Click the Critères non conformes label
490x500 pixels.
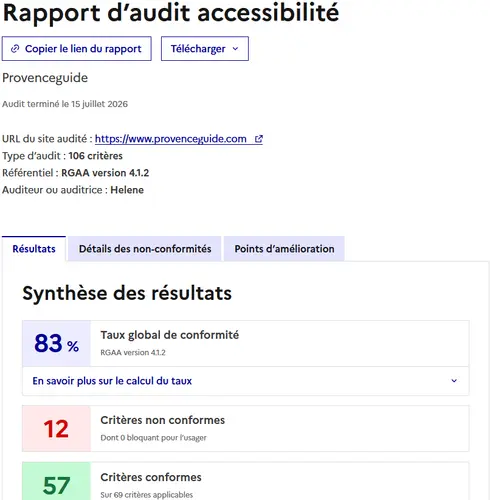(163, 420)
